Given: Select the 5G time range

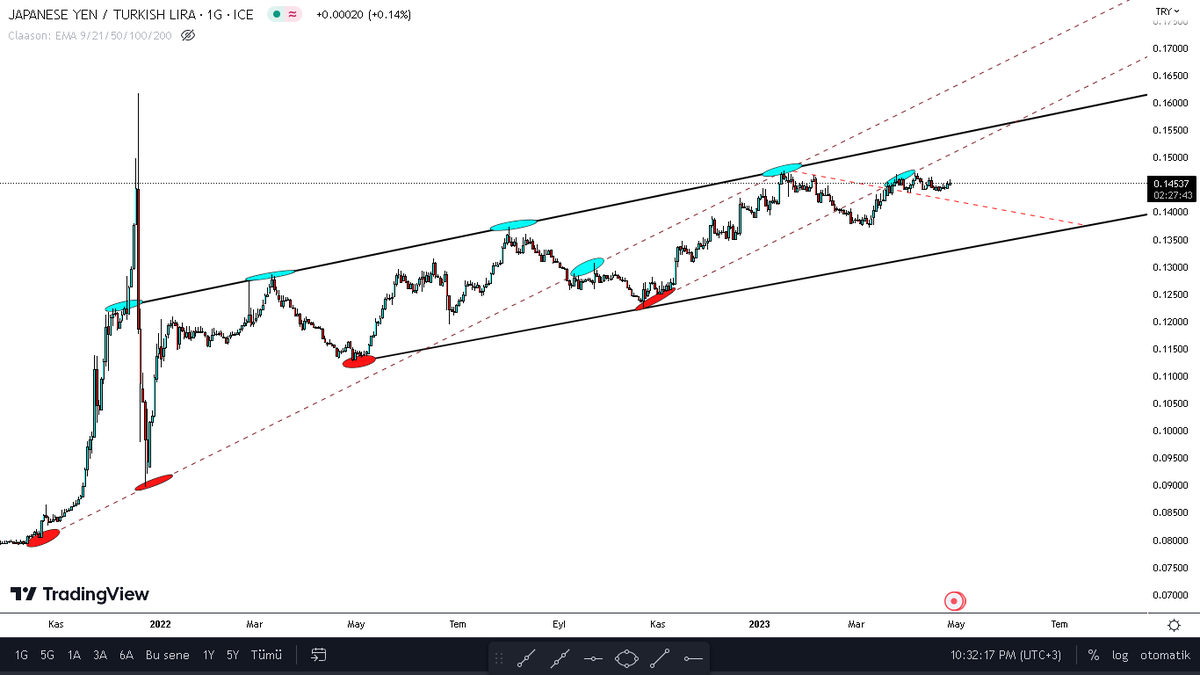Looking at the screenshot, I should (x=47, y=655).
